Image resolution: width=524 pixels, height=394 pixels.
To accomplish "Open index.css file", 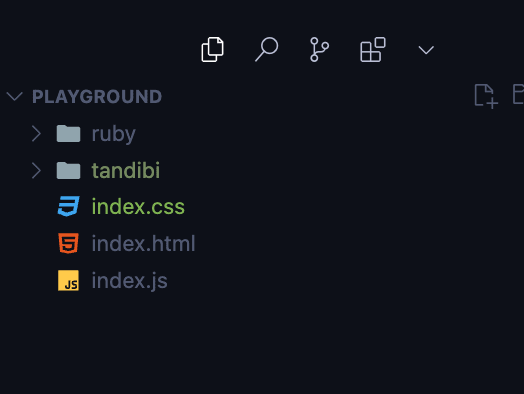I will (138, 207).
